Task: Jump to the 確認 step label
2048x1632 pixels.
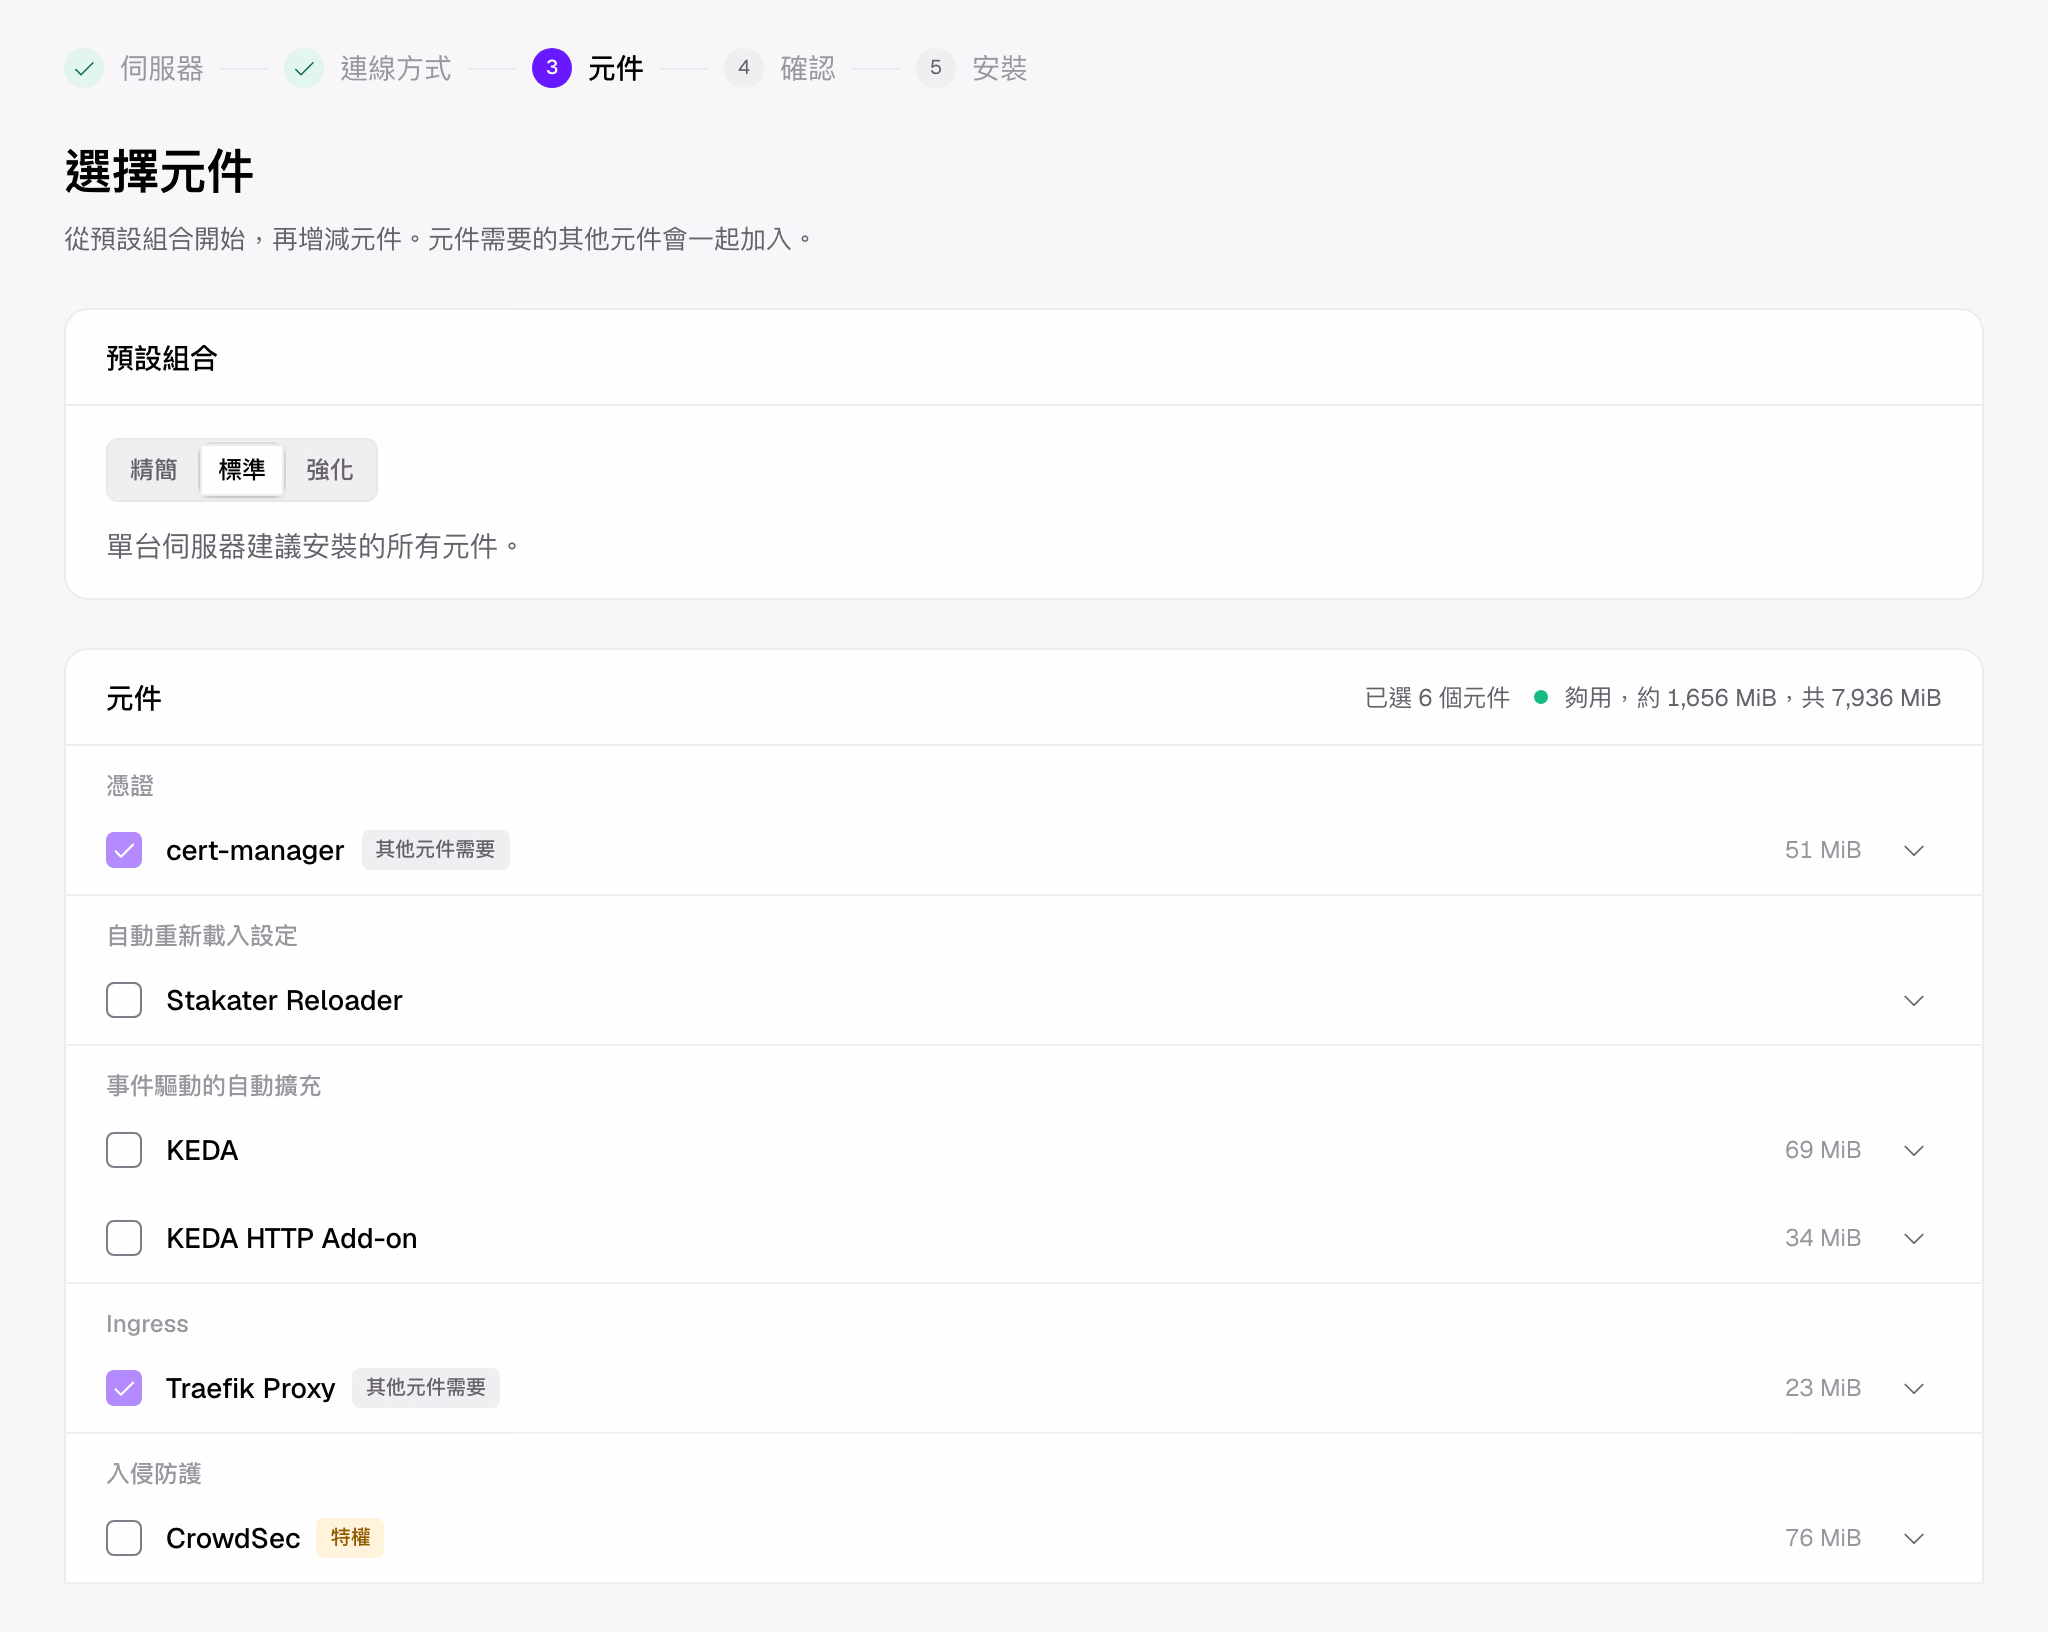Action: pos(808,68)
